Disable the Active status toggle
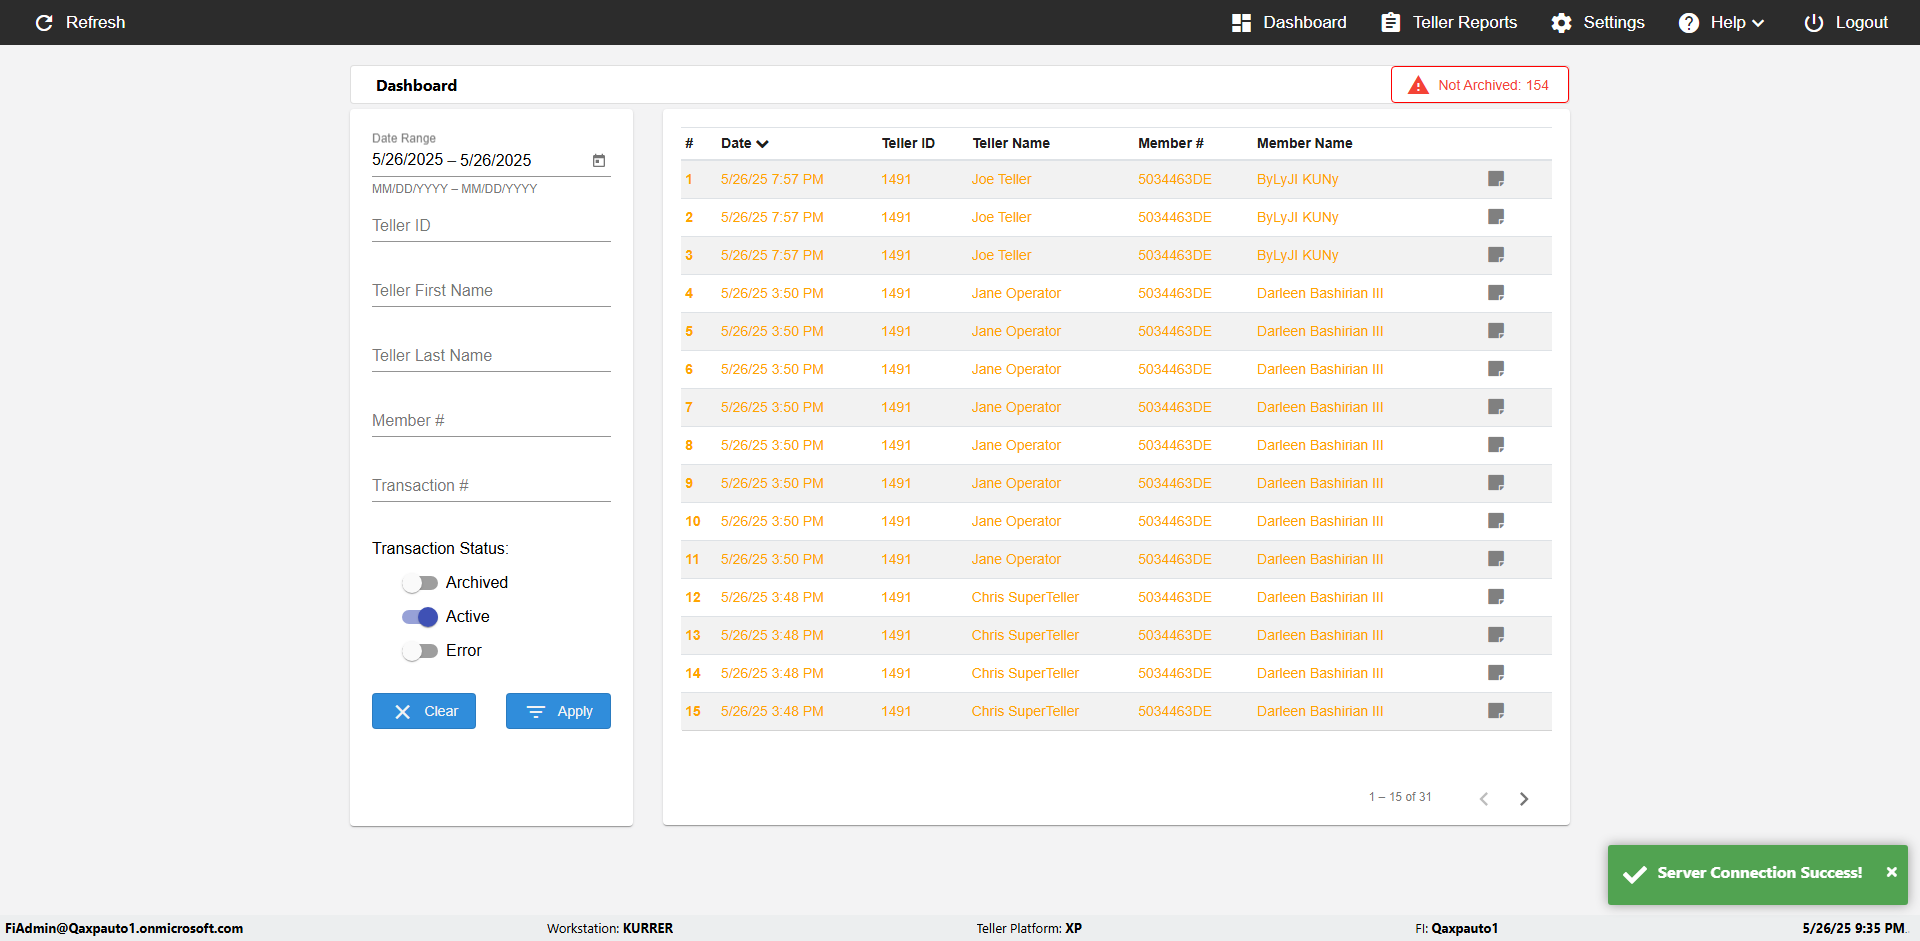1920x941 pixels. (x=420, y=617)
